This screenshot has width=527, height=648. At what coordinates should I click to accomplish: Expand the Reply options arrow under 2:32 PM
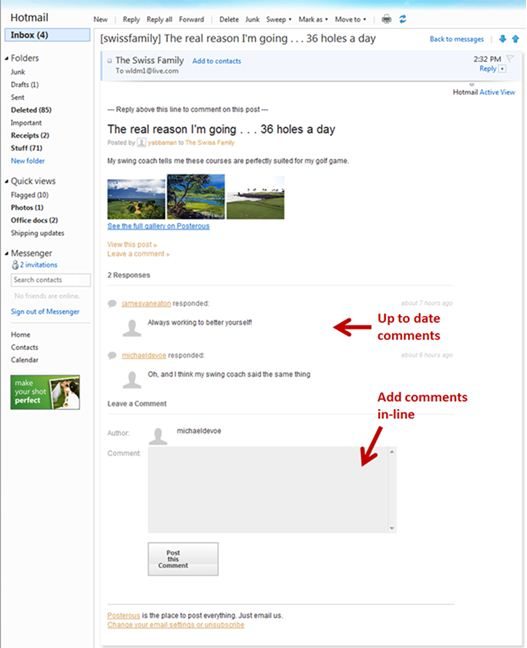(x=503, y=69)
